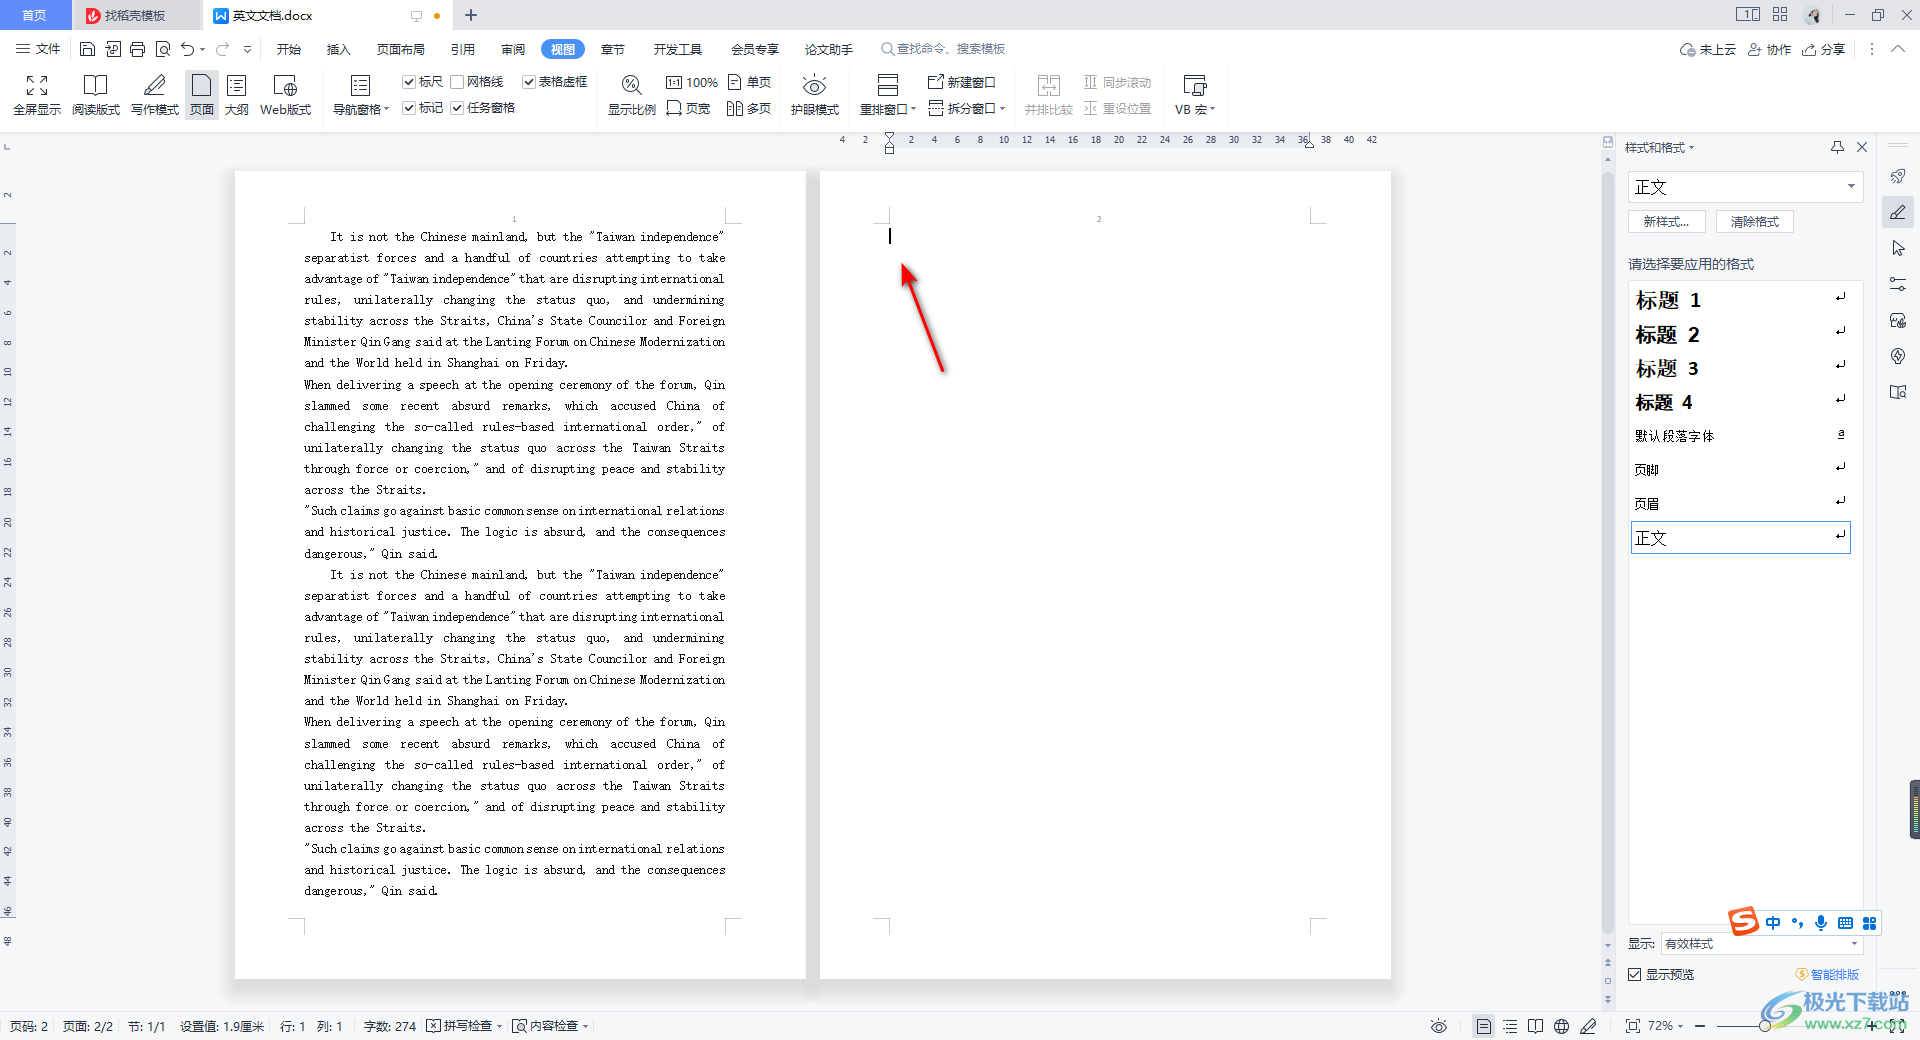Switch to the Insert (插入) ribbon tab
Image resolution: width=1920 pixels, height=1040 pixels.
tap(339, 49)
